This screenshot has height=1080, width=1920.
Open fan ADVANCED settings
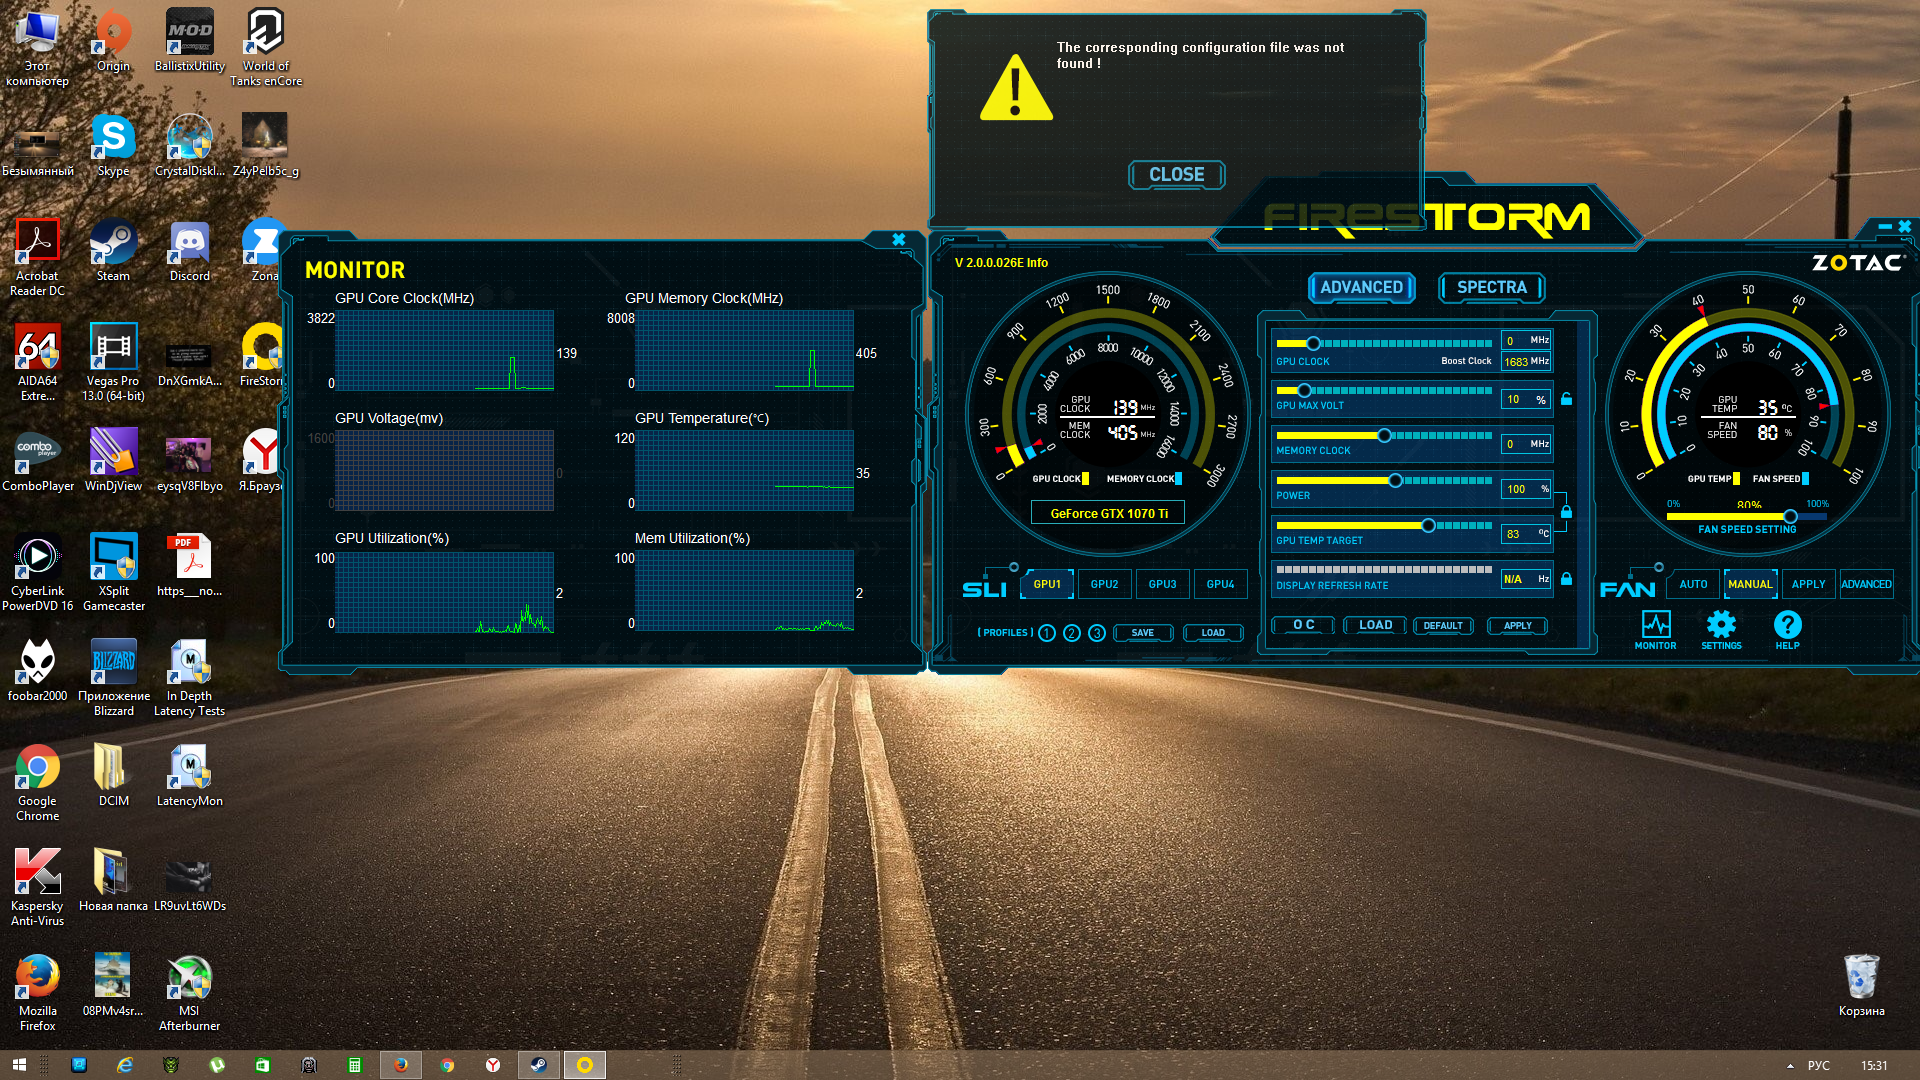[x=1866, y=584]
